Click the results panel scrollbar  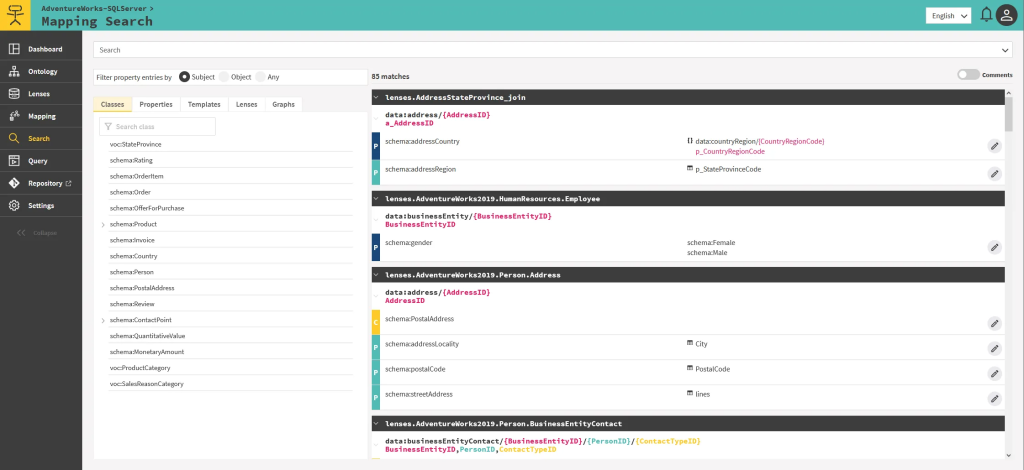(1008, 114)
